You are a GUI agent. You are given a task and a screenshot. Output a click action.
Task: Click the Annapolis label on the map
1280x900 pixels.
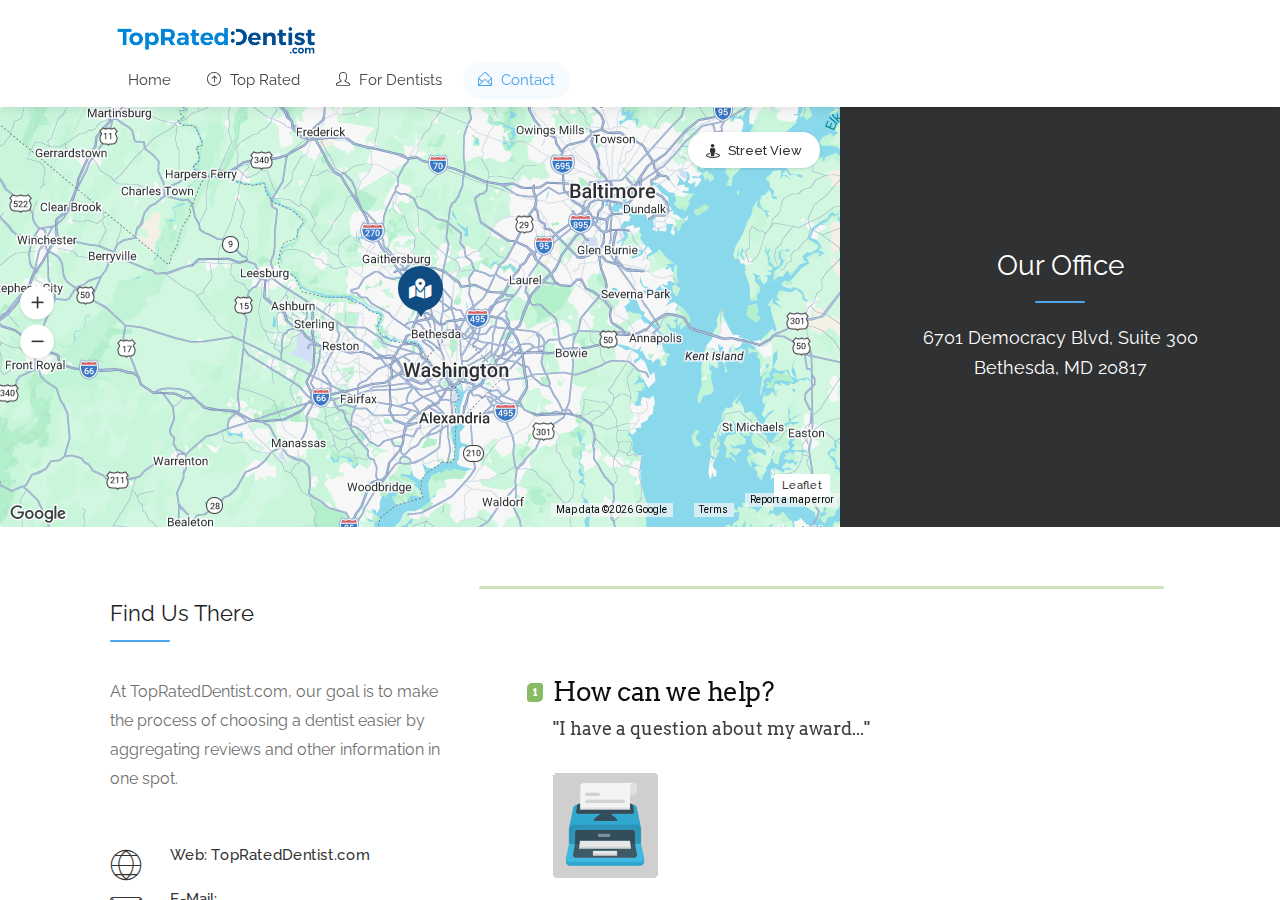click(x=655, y=338)
